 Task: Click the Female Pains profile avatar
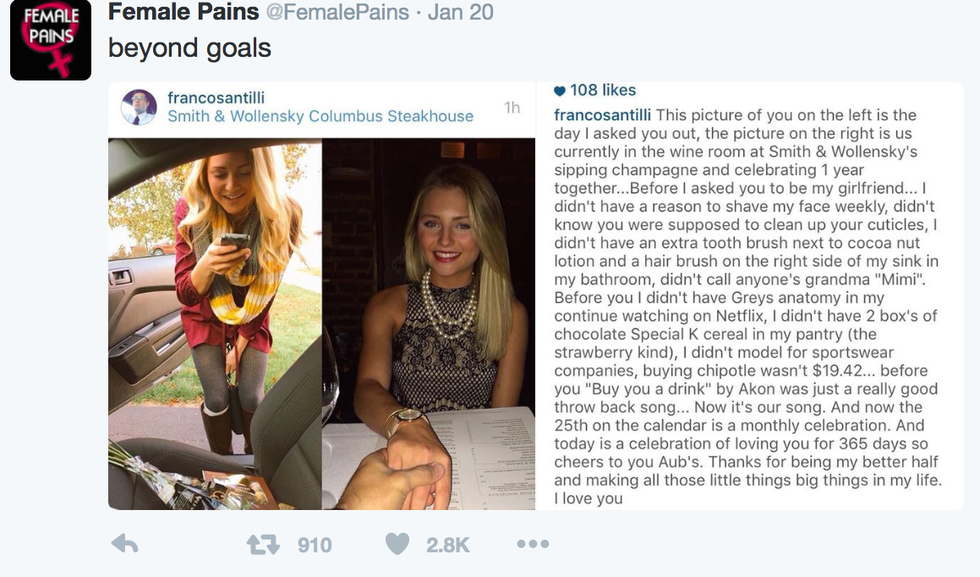(x=51, y=41)
